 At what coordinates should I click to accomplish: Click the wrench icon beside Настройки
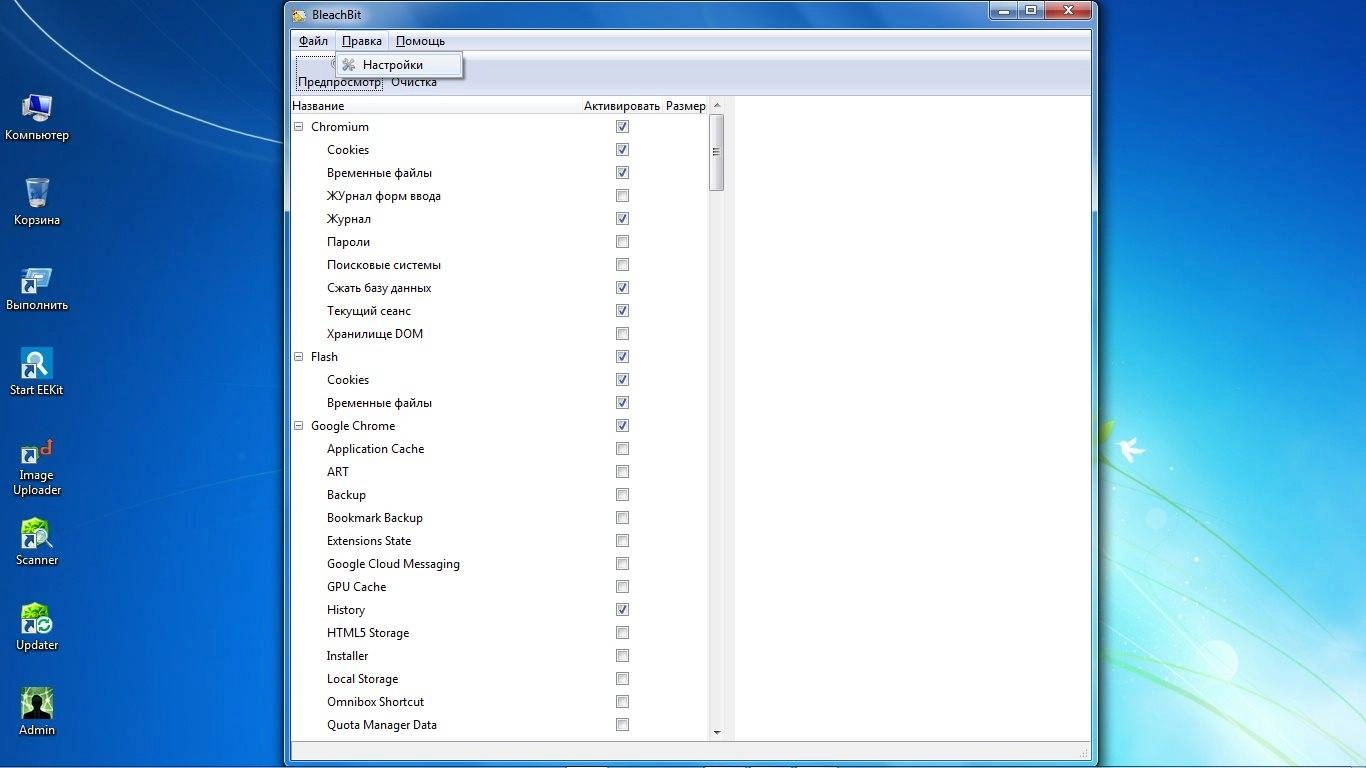coord(348,65)
